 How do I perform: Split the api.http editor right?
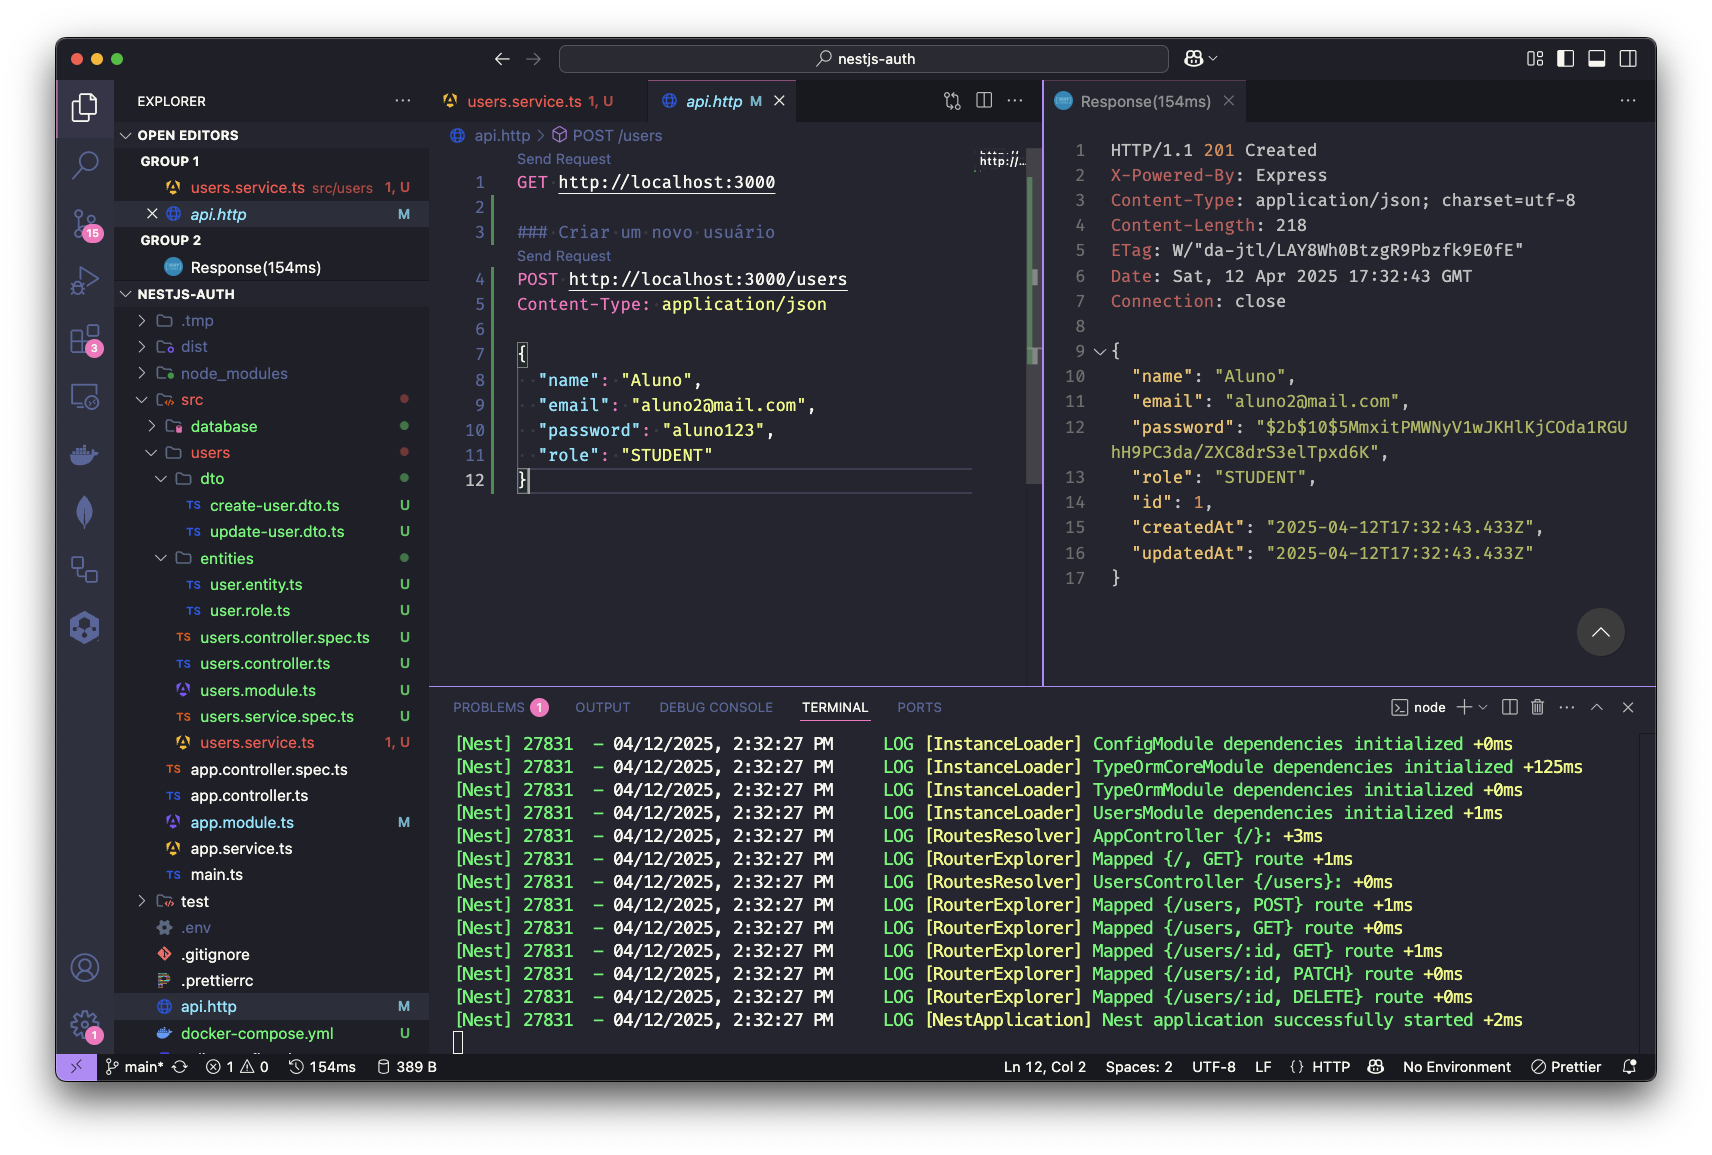[x=984, y=100]
